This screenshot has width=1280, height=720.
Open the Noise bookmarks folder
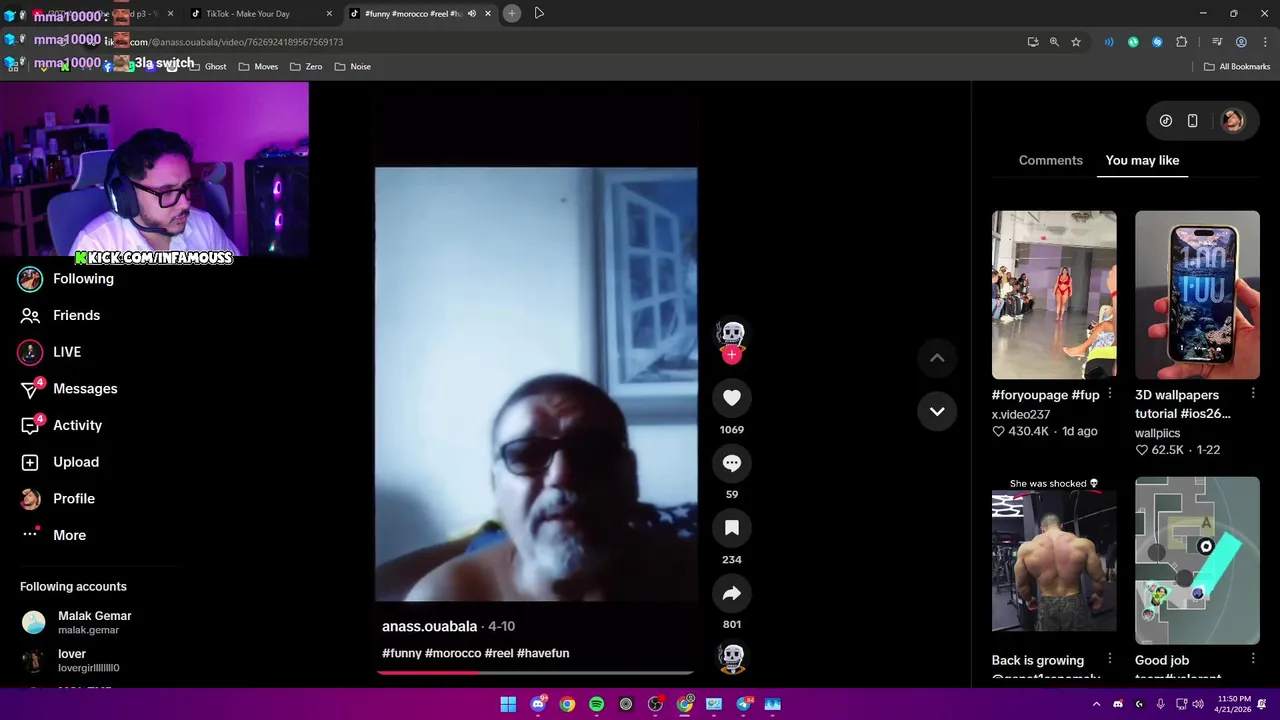(x=352, y=67)
